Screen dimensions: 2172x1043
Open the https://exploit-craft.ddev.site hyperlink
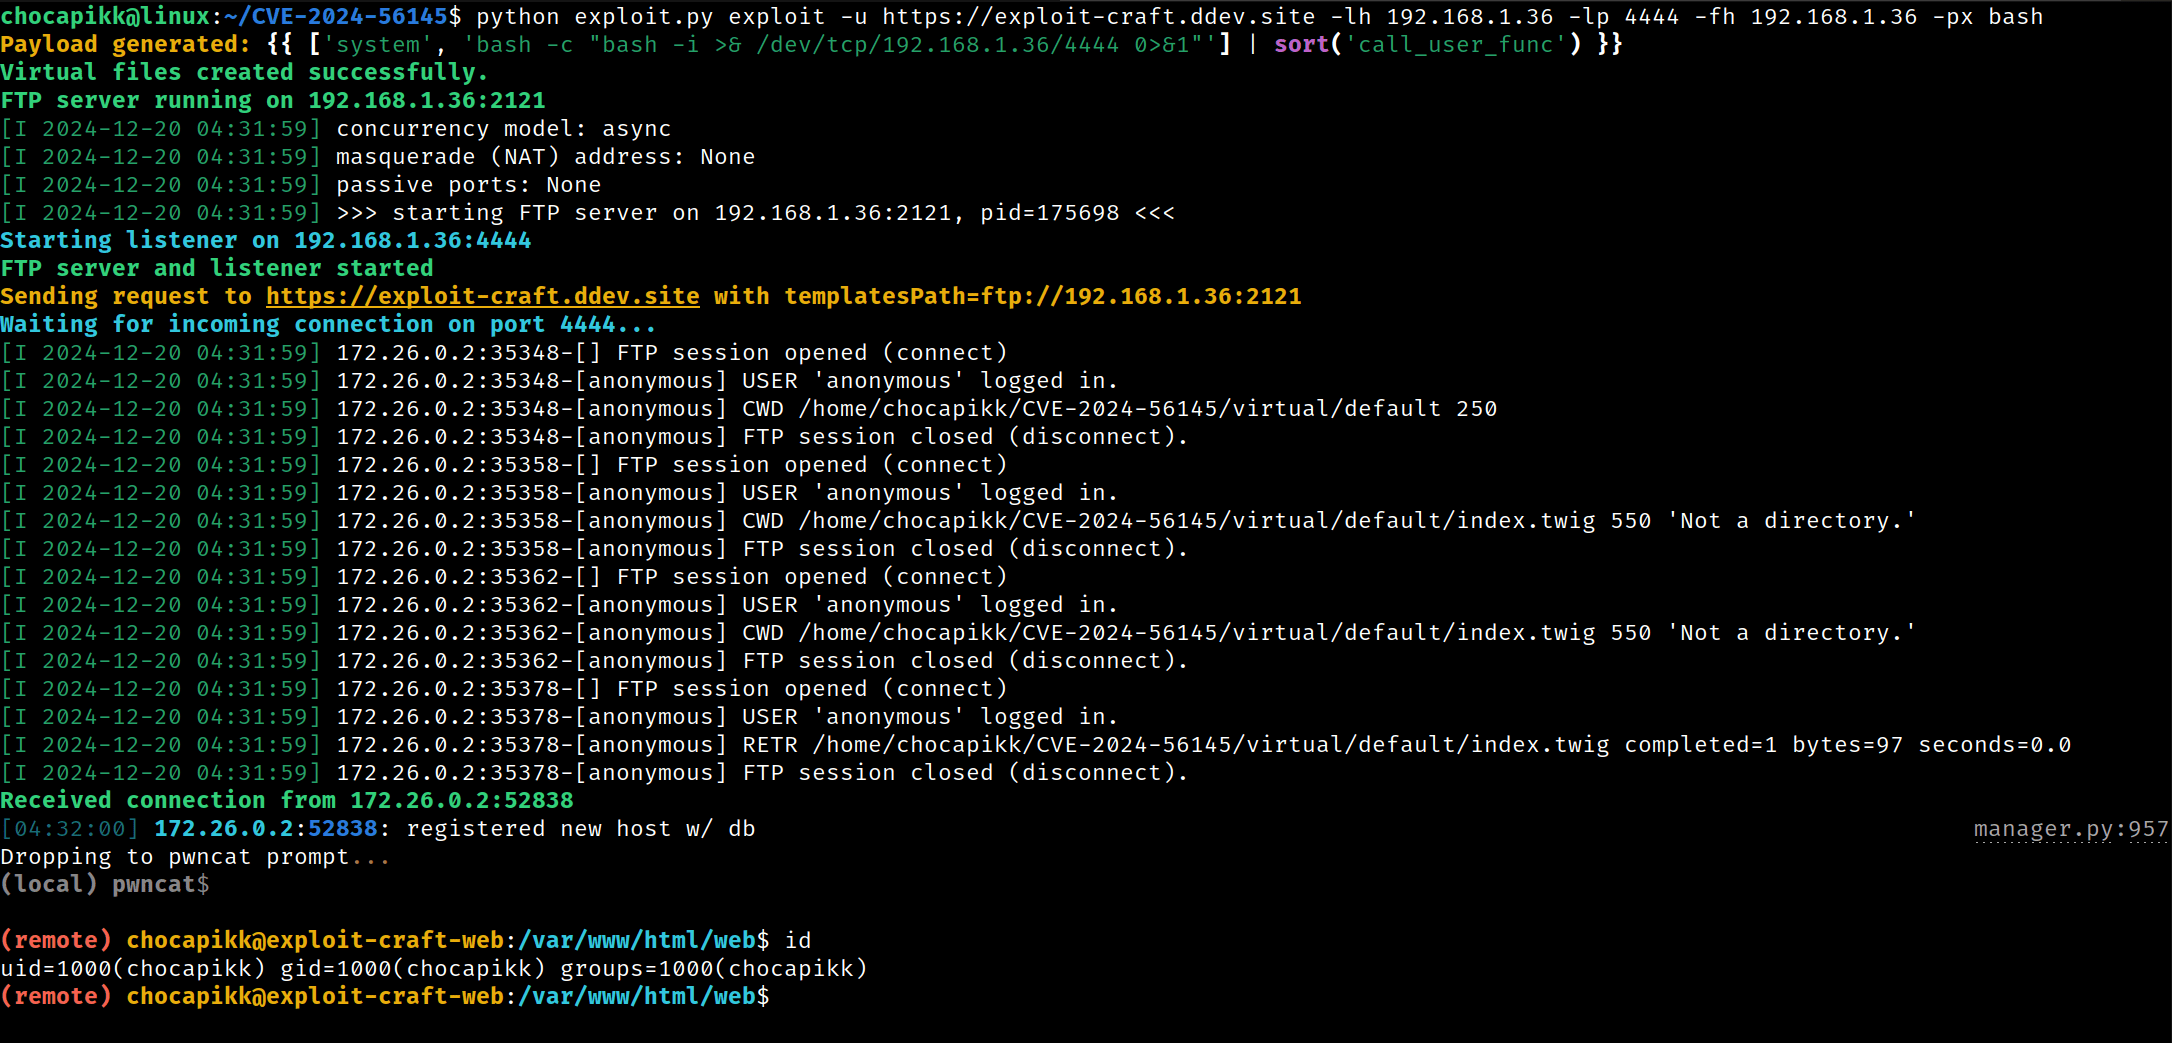(x=483, y=297)
